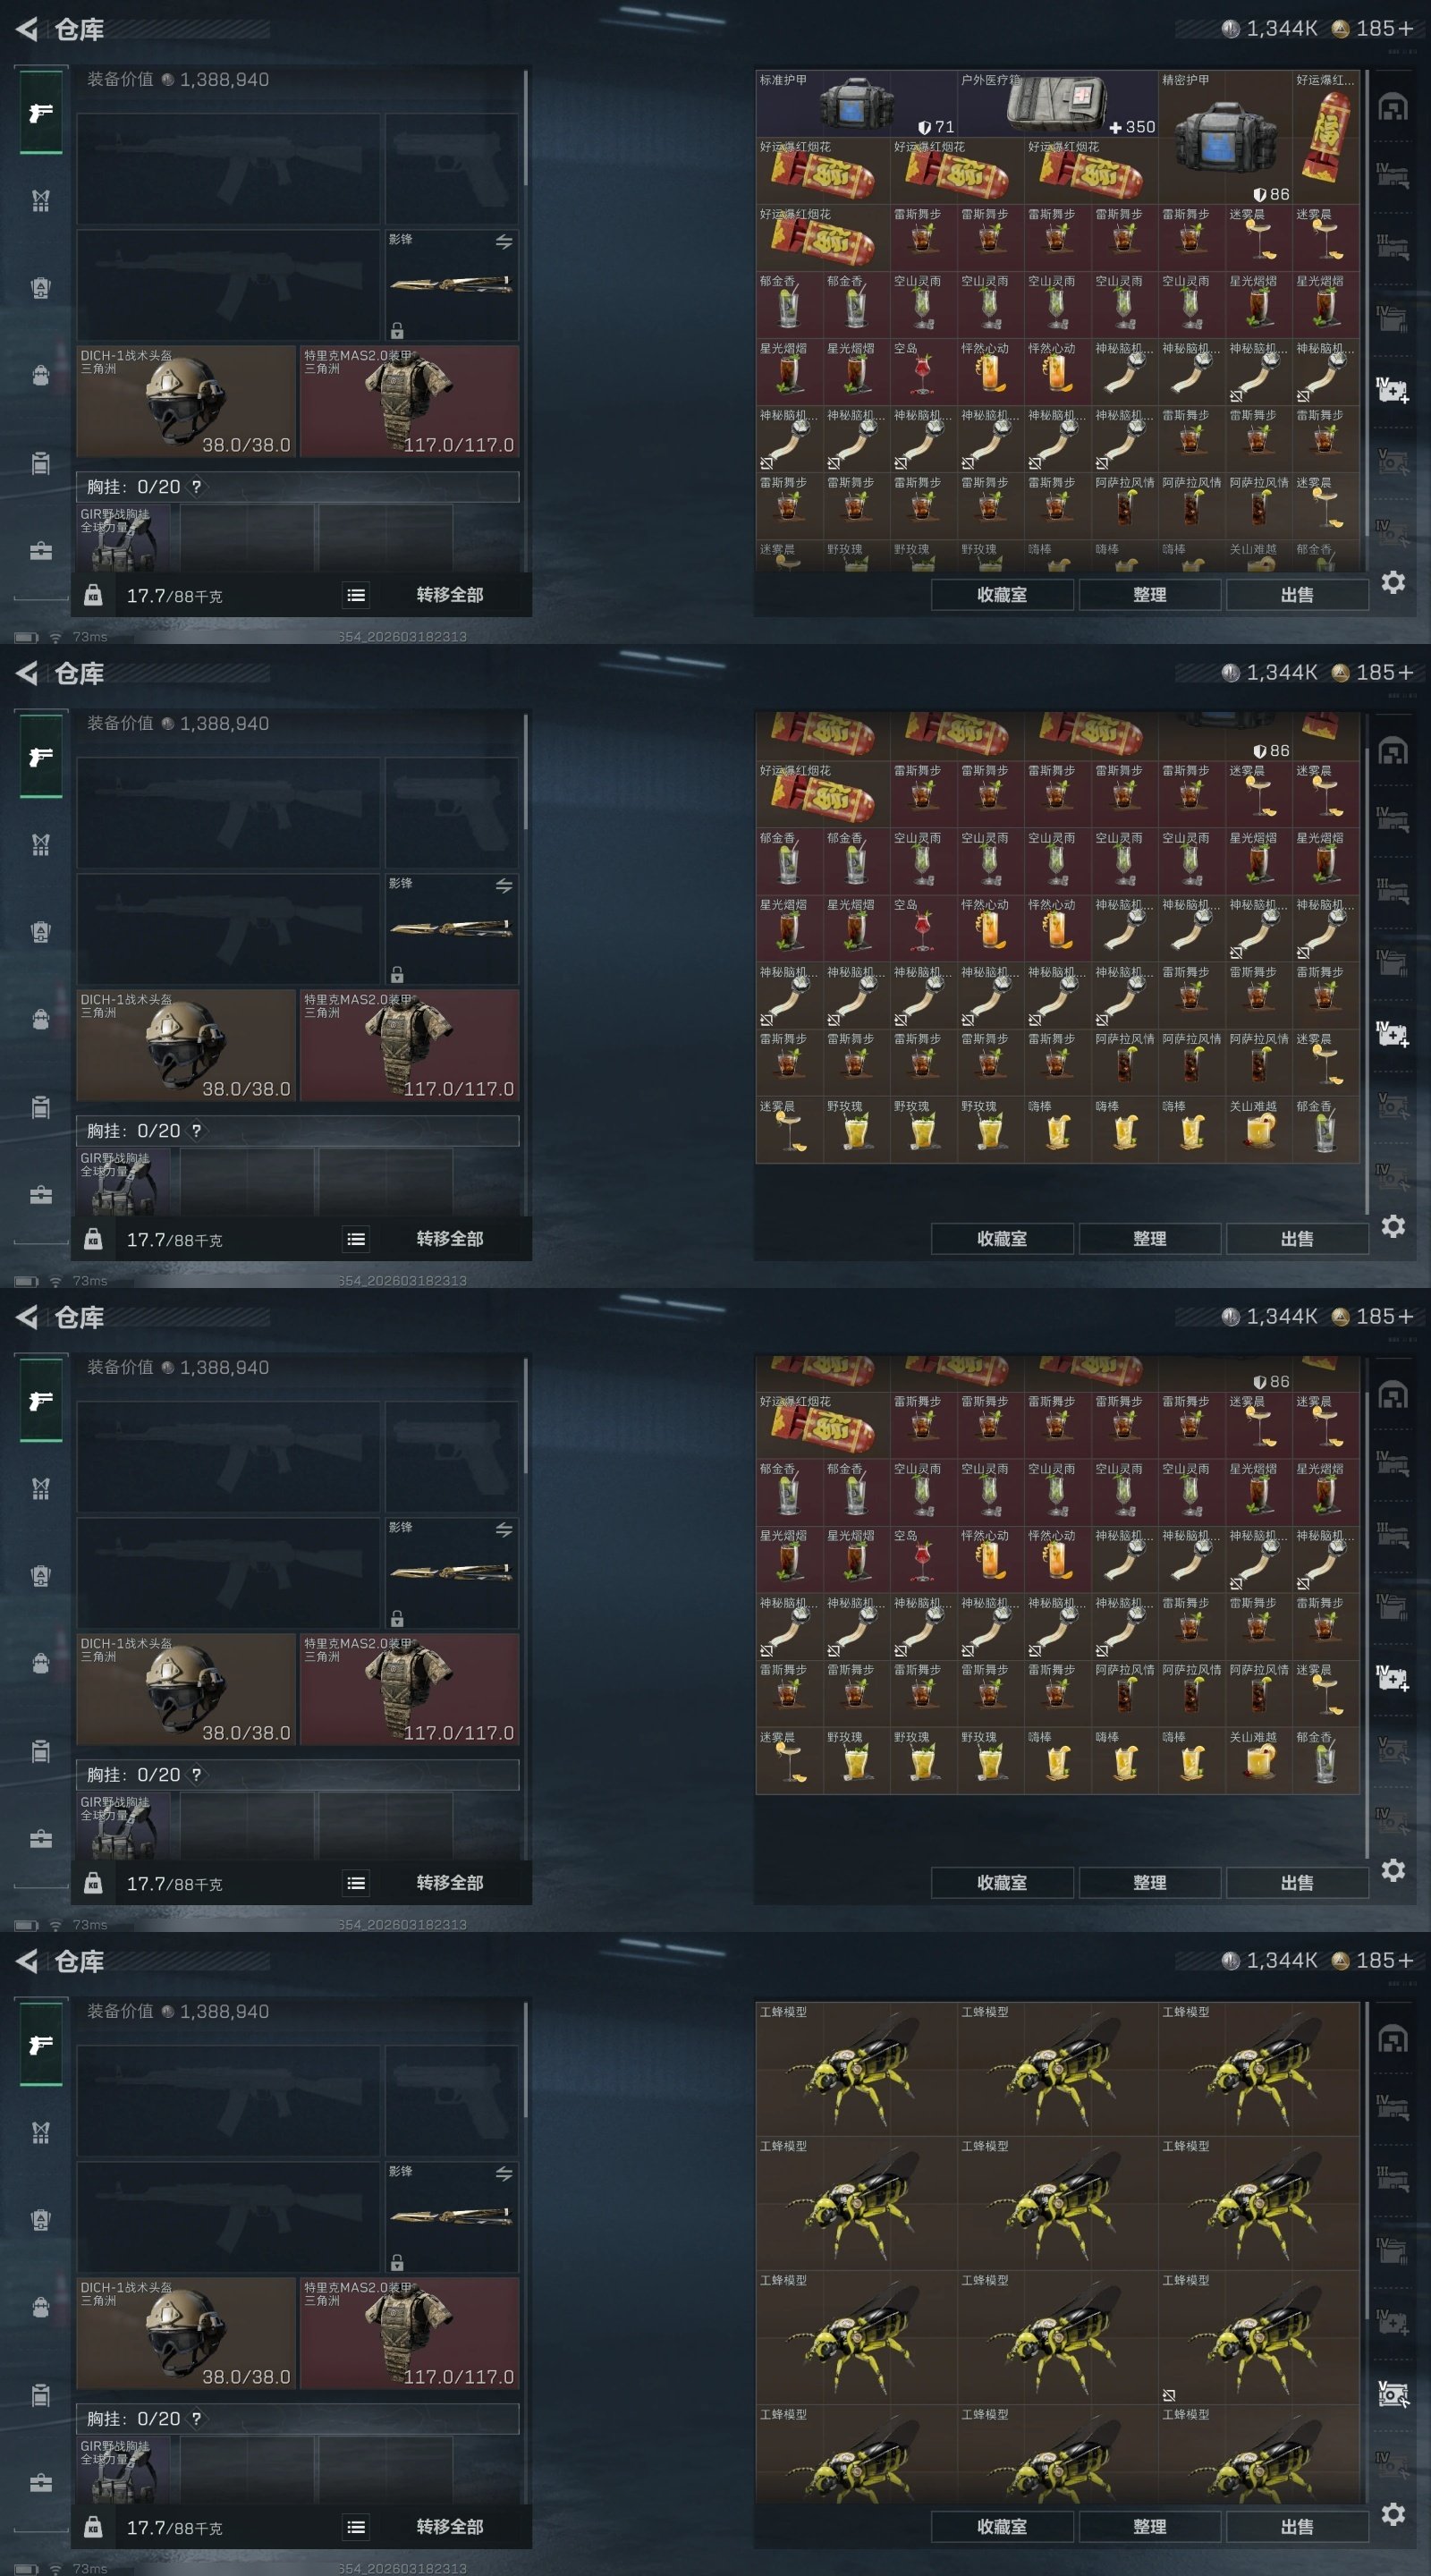Open the highlighted IV medical-kit stash tab

pyautogui.click(x=1393, y=389)
